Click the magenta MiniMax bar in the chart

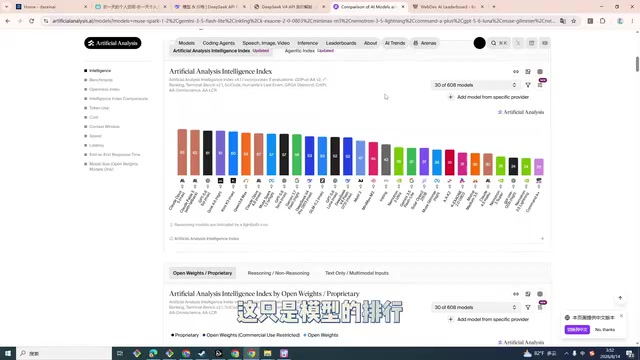pos(373,158)
